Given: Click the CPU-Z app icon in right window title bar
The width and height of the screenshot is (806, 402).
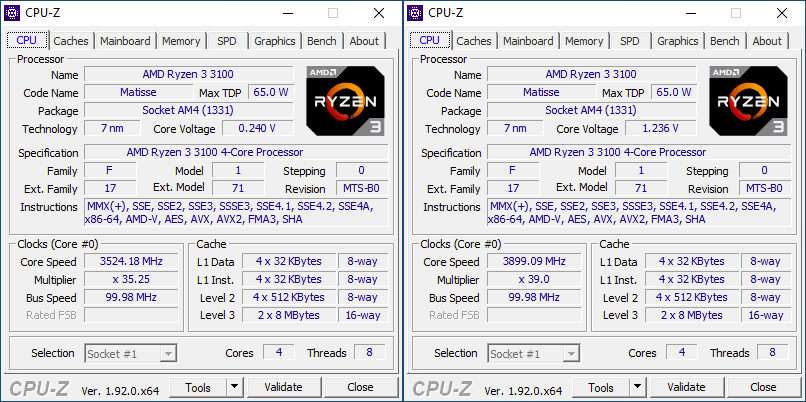Looking at the screenshot, I should pos(415,13).
